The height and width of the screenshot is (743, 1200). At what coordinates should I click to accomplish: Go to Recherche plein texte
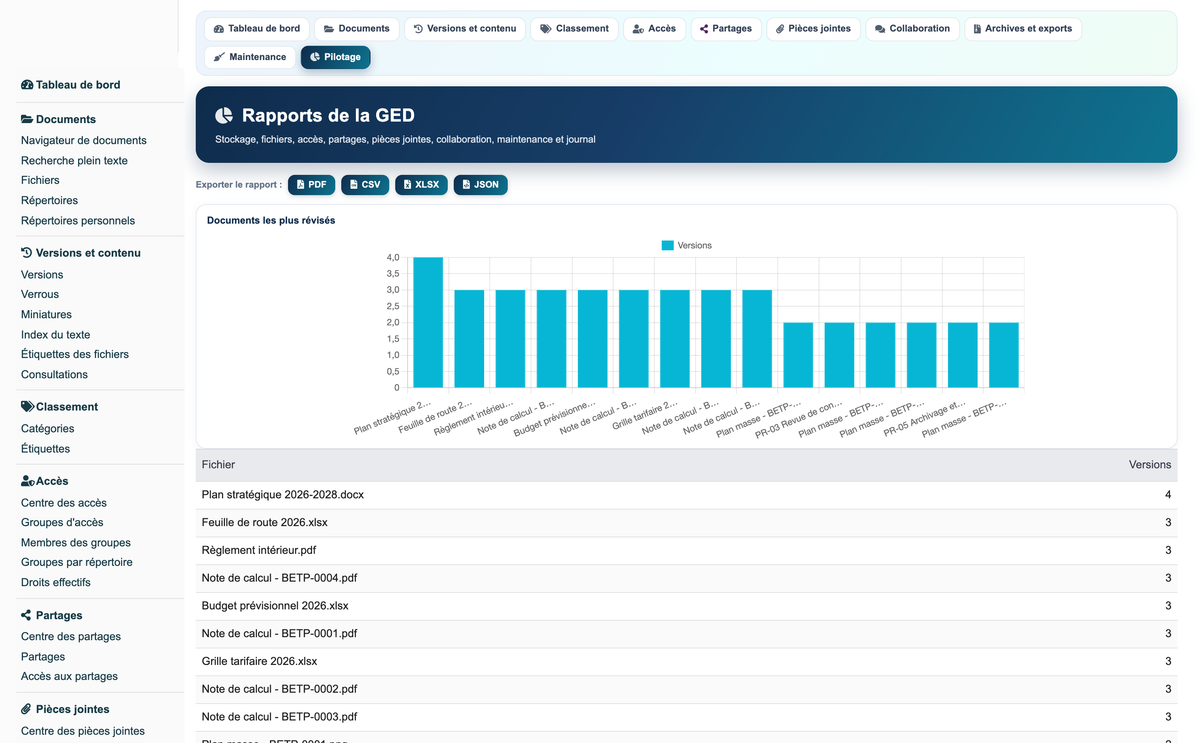coord(74,161)
